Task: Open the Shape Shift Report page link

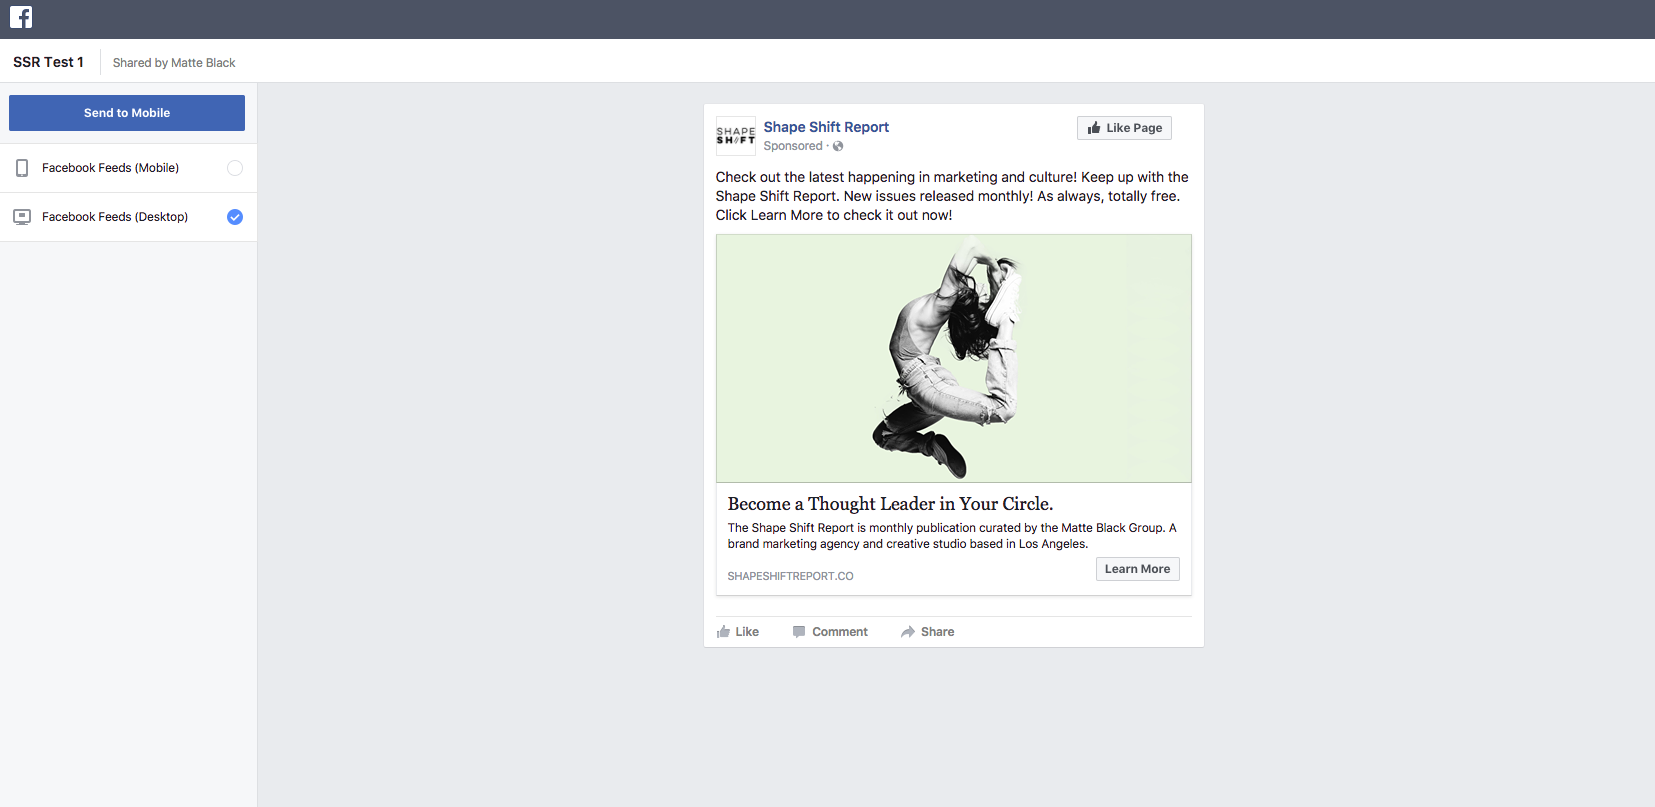Action: click(x=826, y=127)
